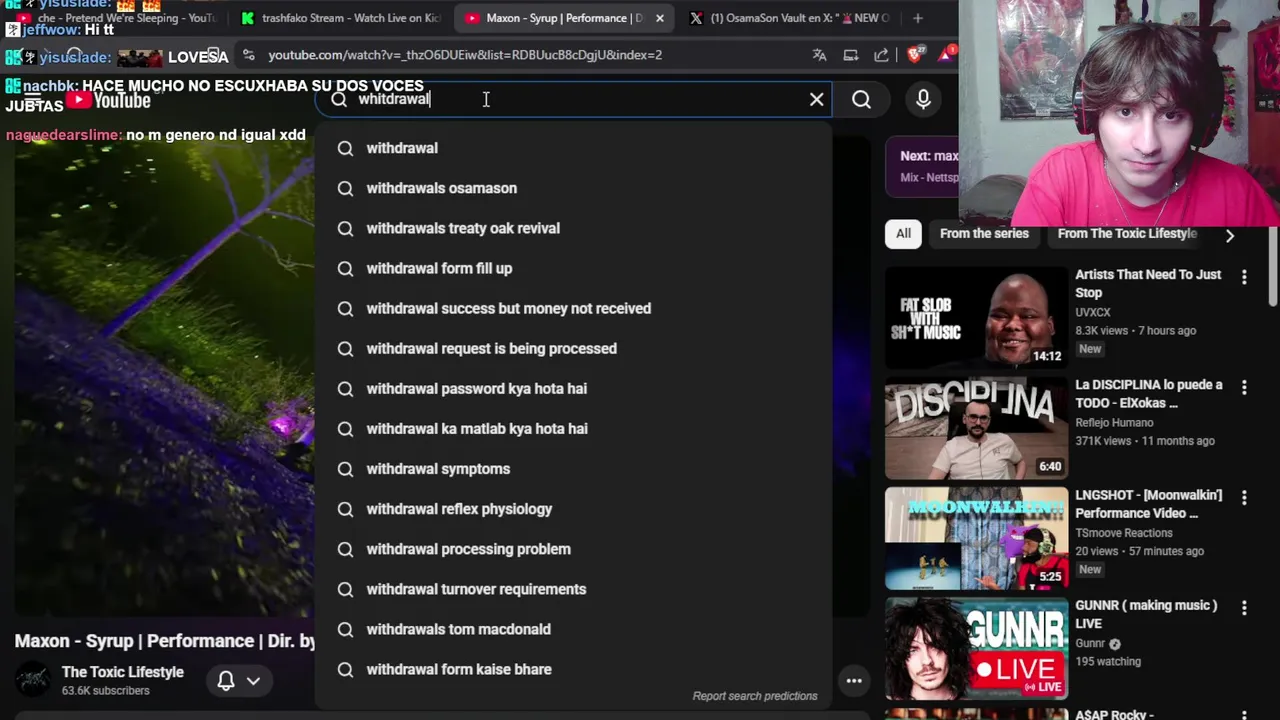Open The Toxic Lifestyle channel name

coord(123,672)
